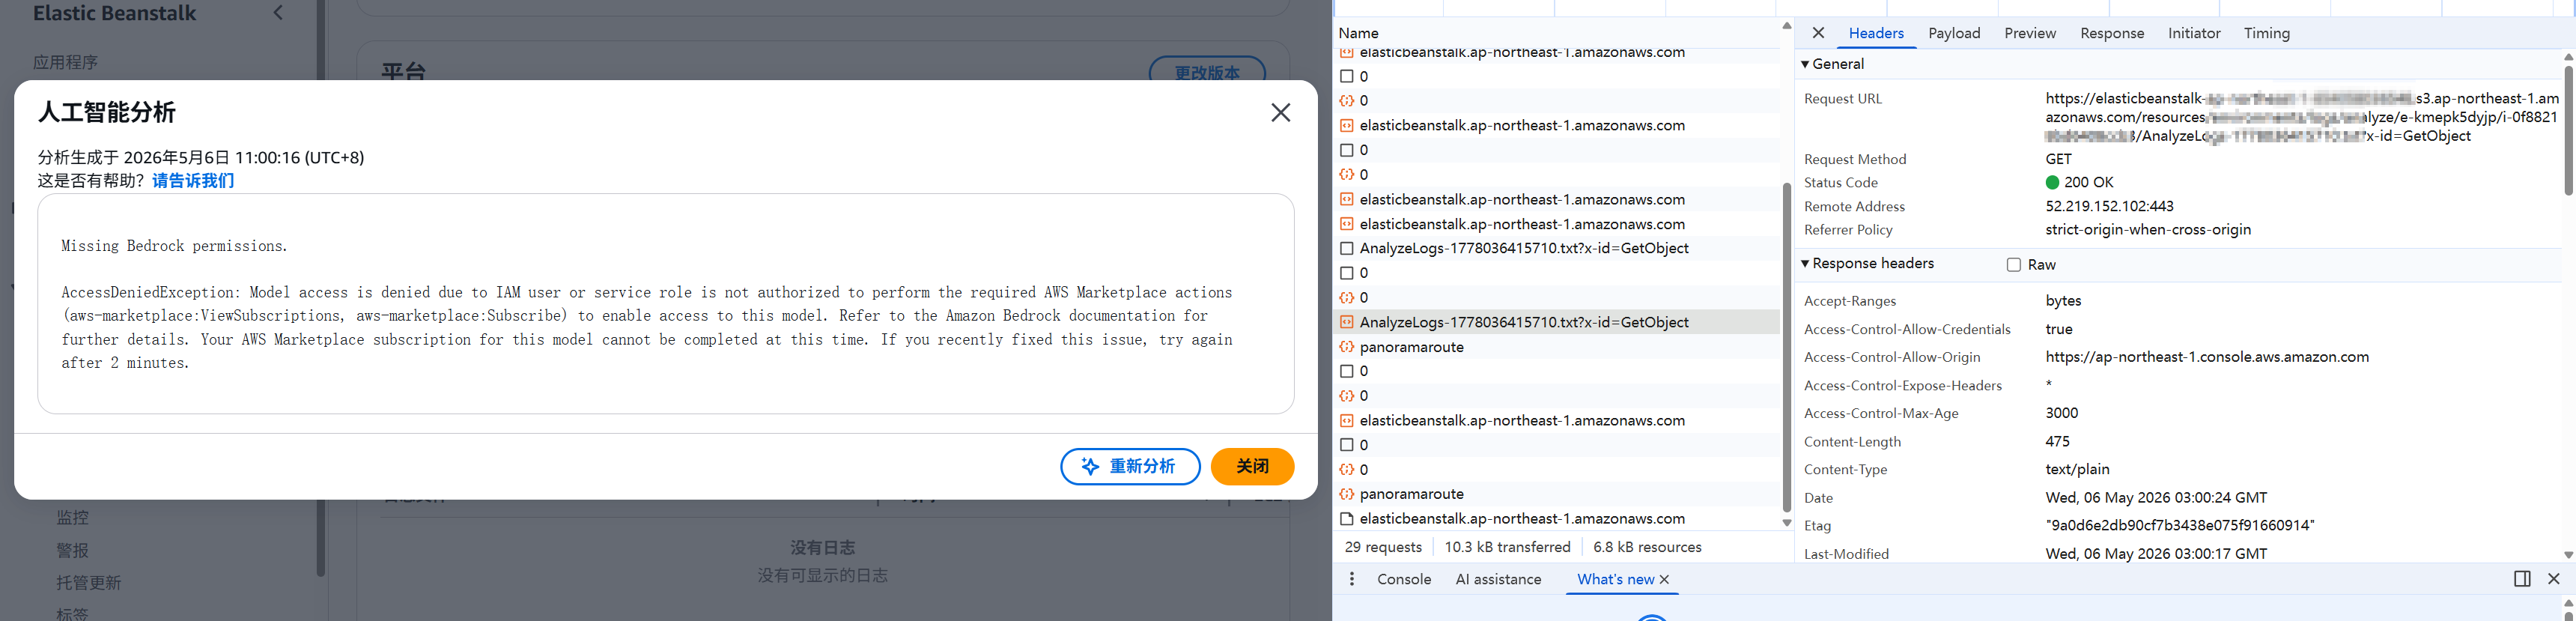Click the 更改版本 button behind the dialog
The image size is (2576, 621).
tap(1207, 71)
